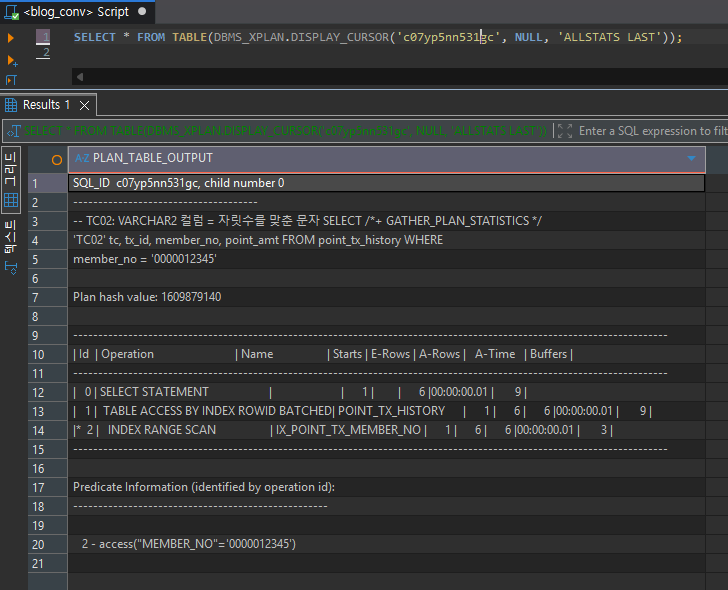Click the editor horizontal scroll left arrow

pos(80,77)
